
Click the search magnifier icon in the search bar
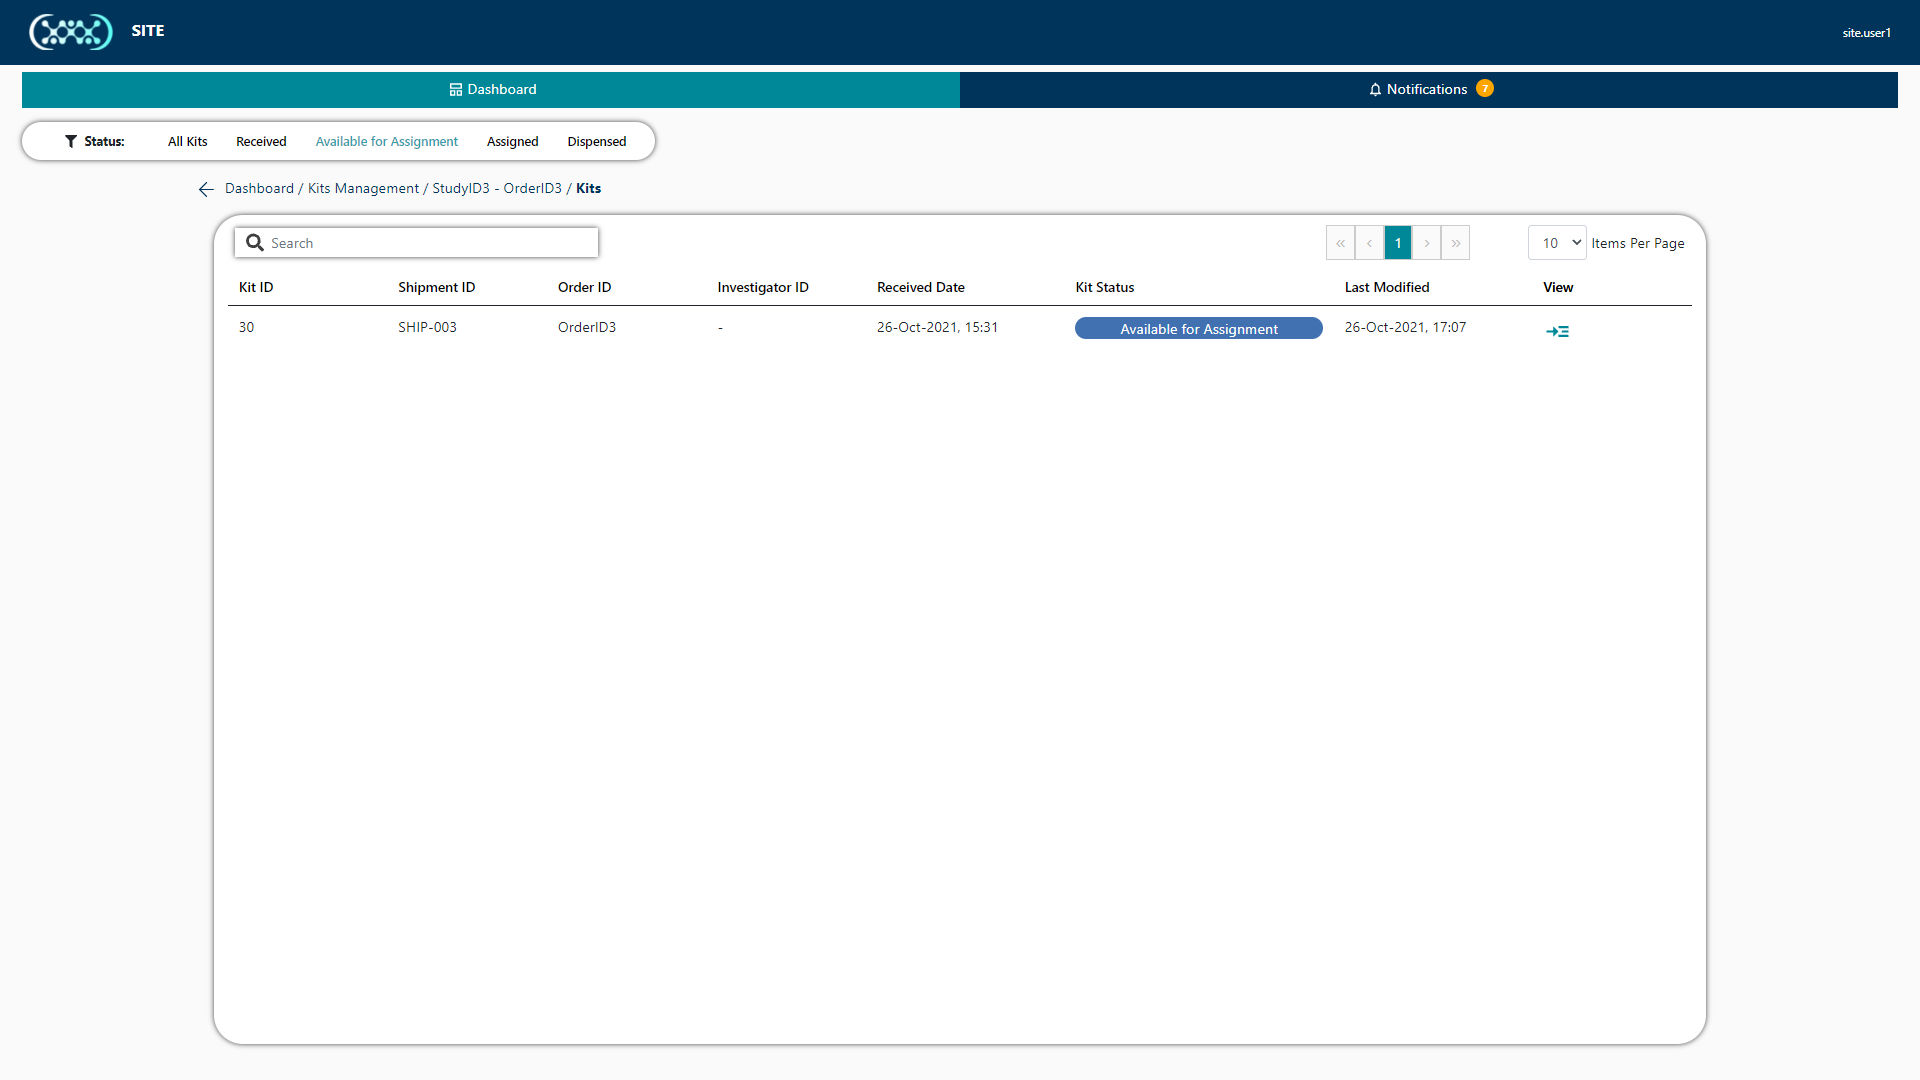point(255,242)
